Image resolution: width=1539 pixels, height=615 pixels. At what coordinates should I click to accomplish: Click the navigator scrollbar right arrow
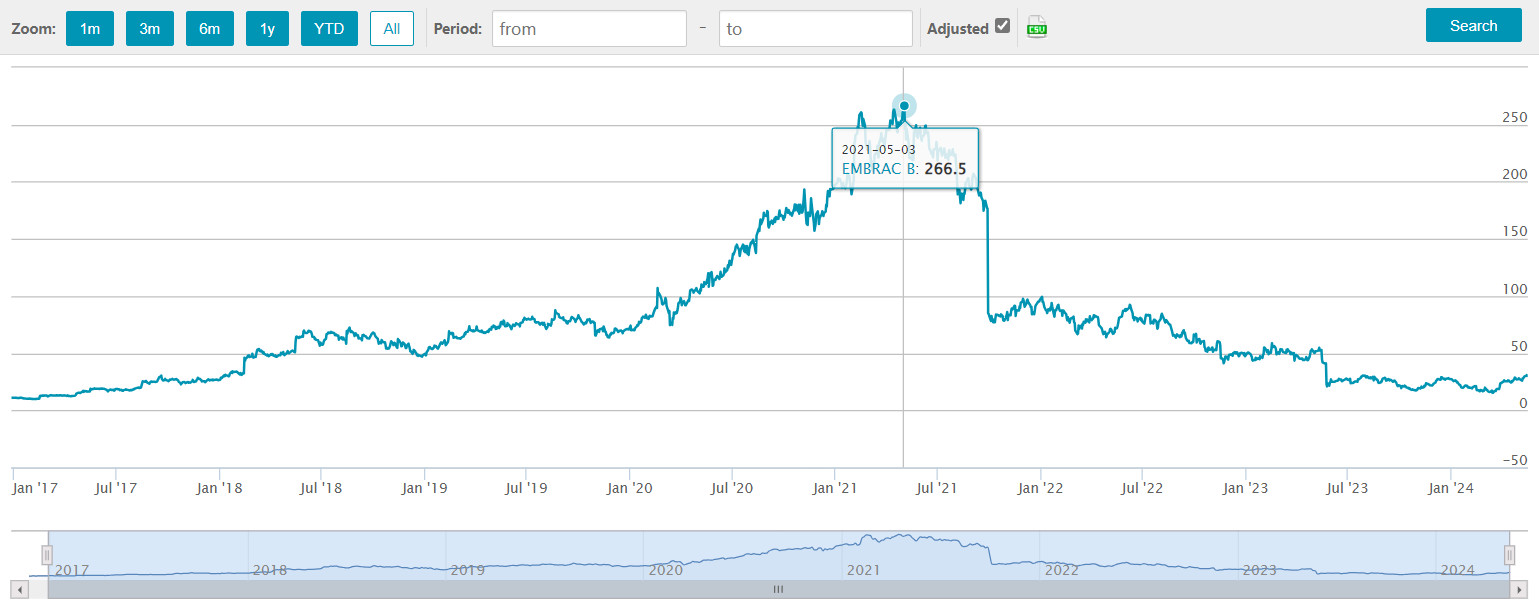click(1519, 589)
